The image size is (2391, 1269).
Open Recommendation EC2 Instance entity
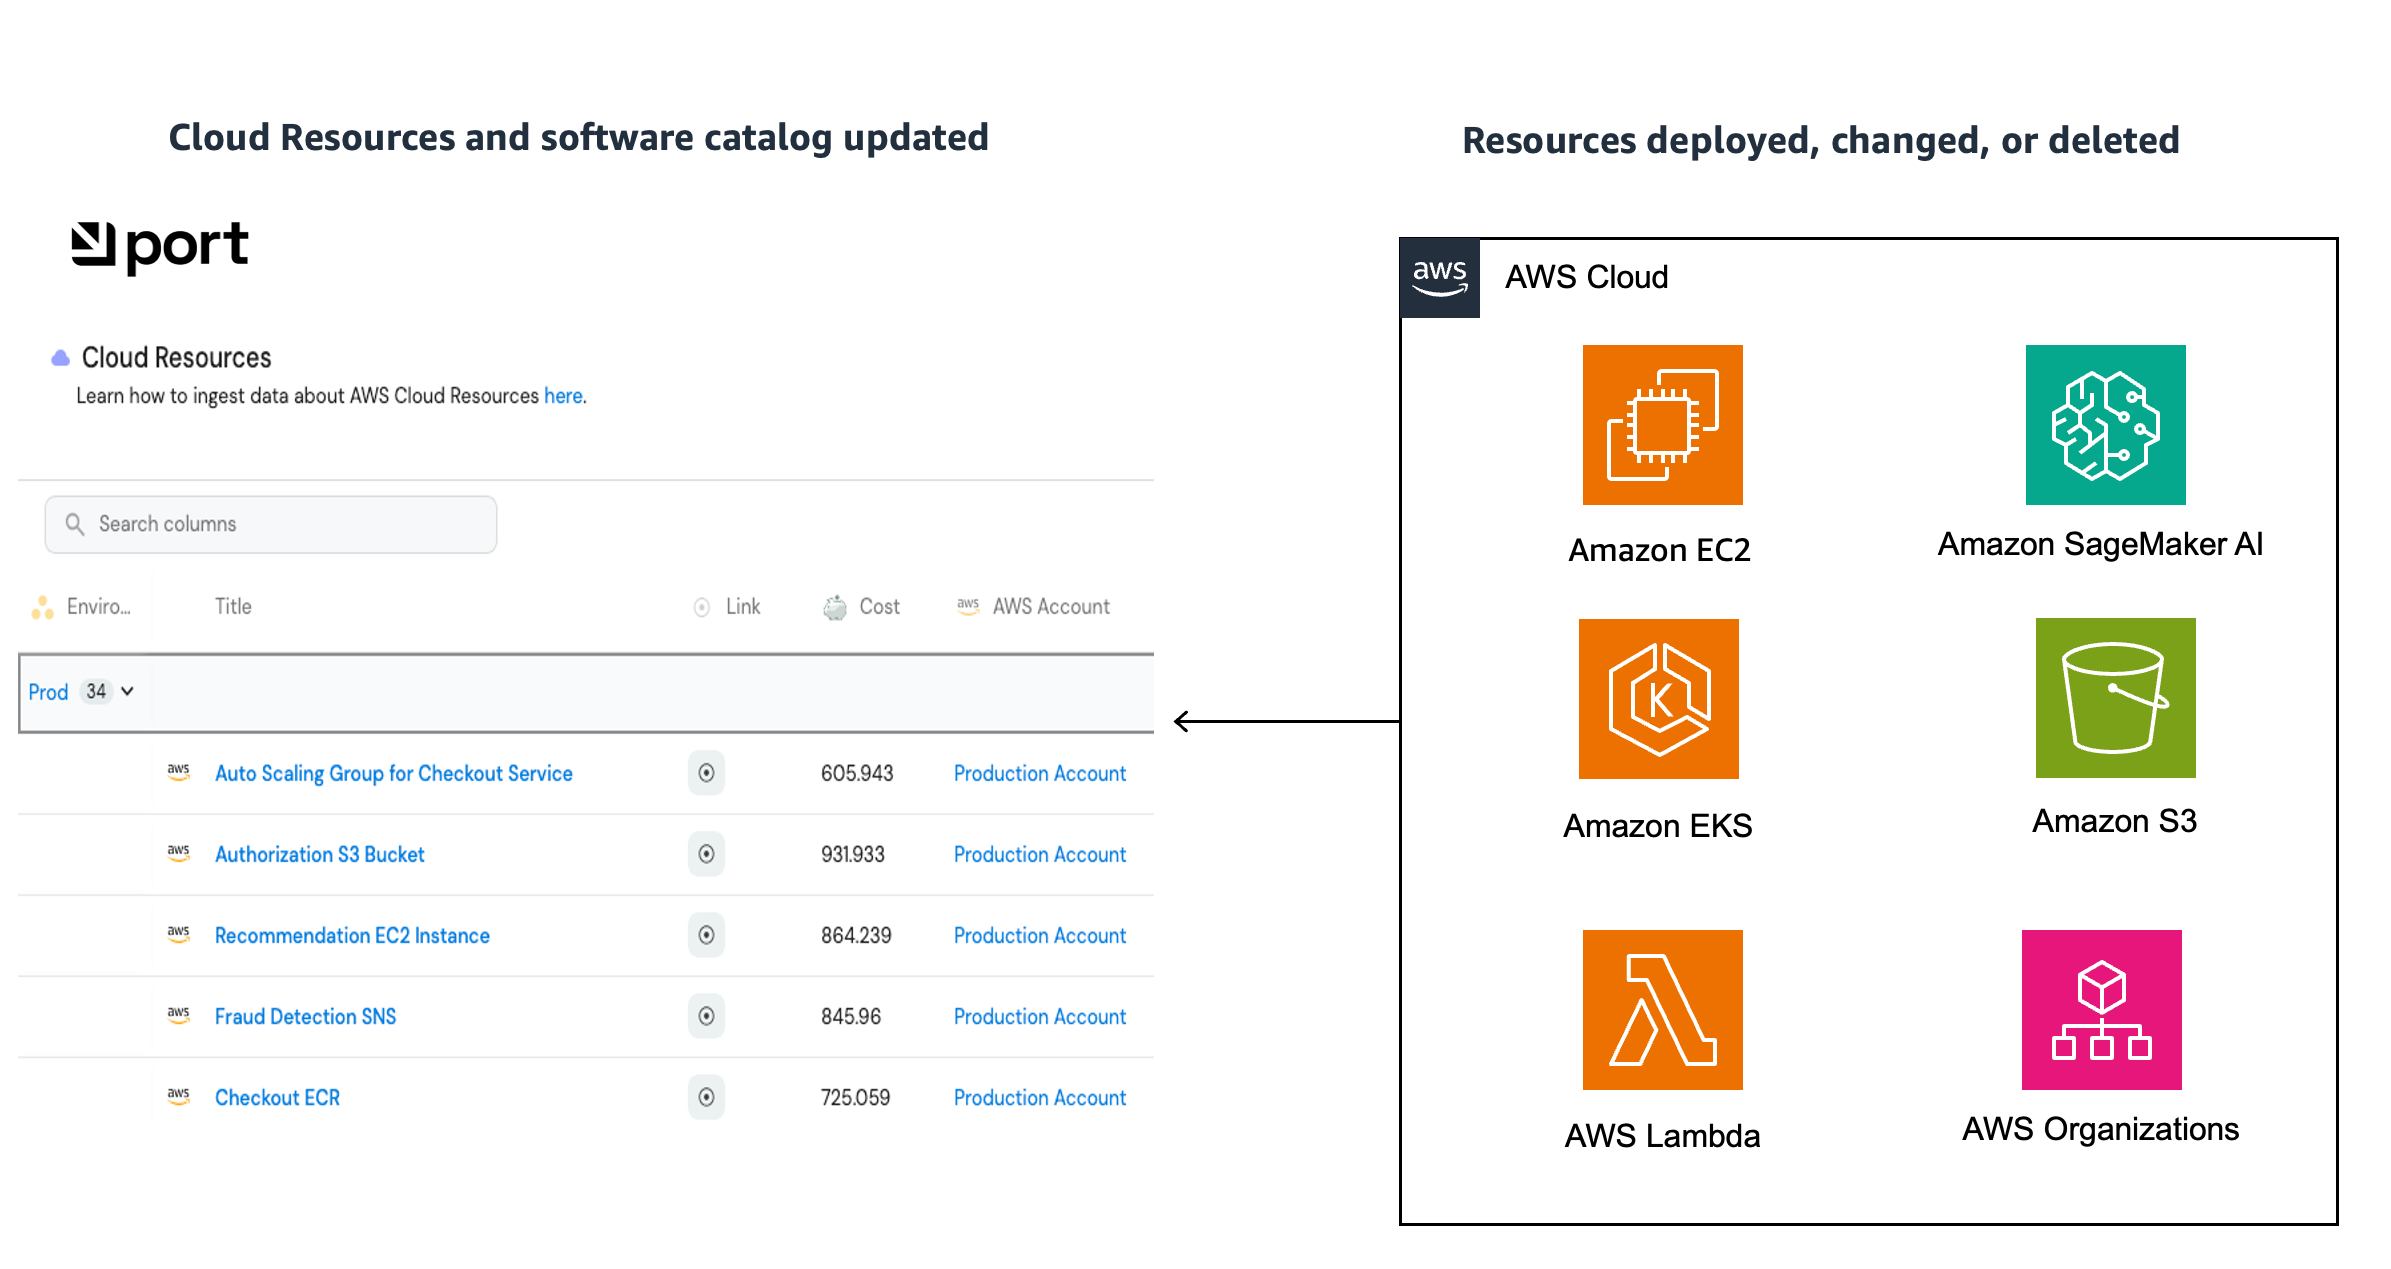pos(352,935)
